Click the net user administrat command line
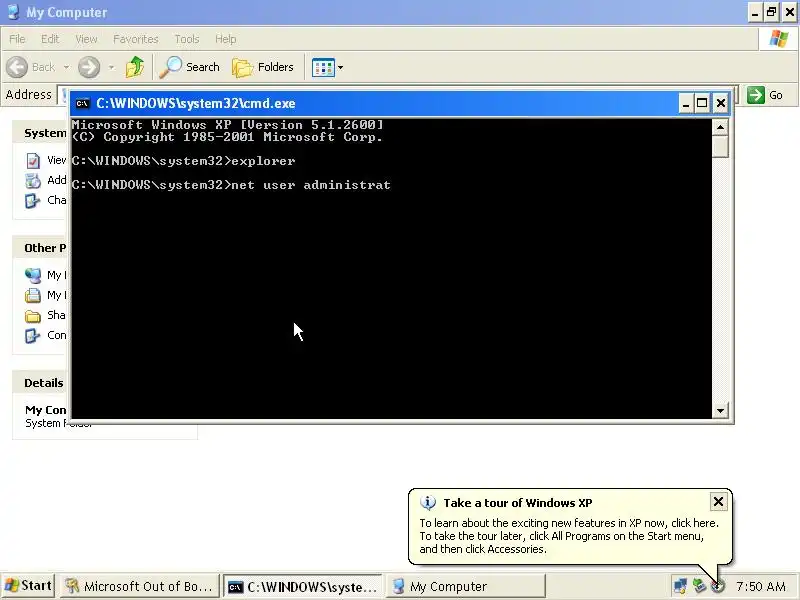Screen dimensions: 800x600 pyautogui.click(x=231, y=185)
